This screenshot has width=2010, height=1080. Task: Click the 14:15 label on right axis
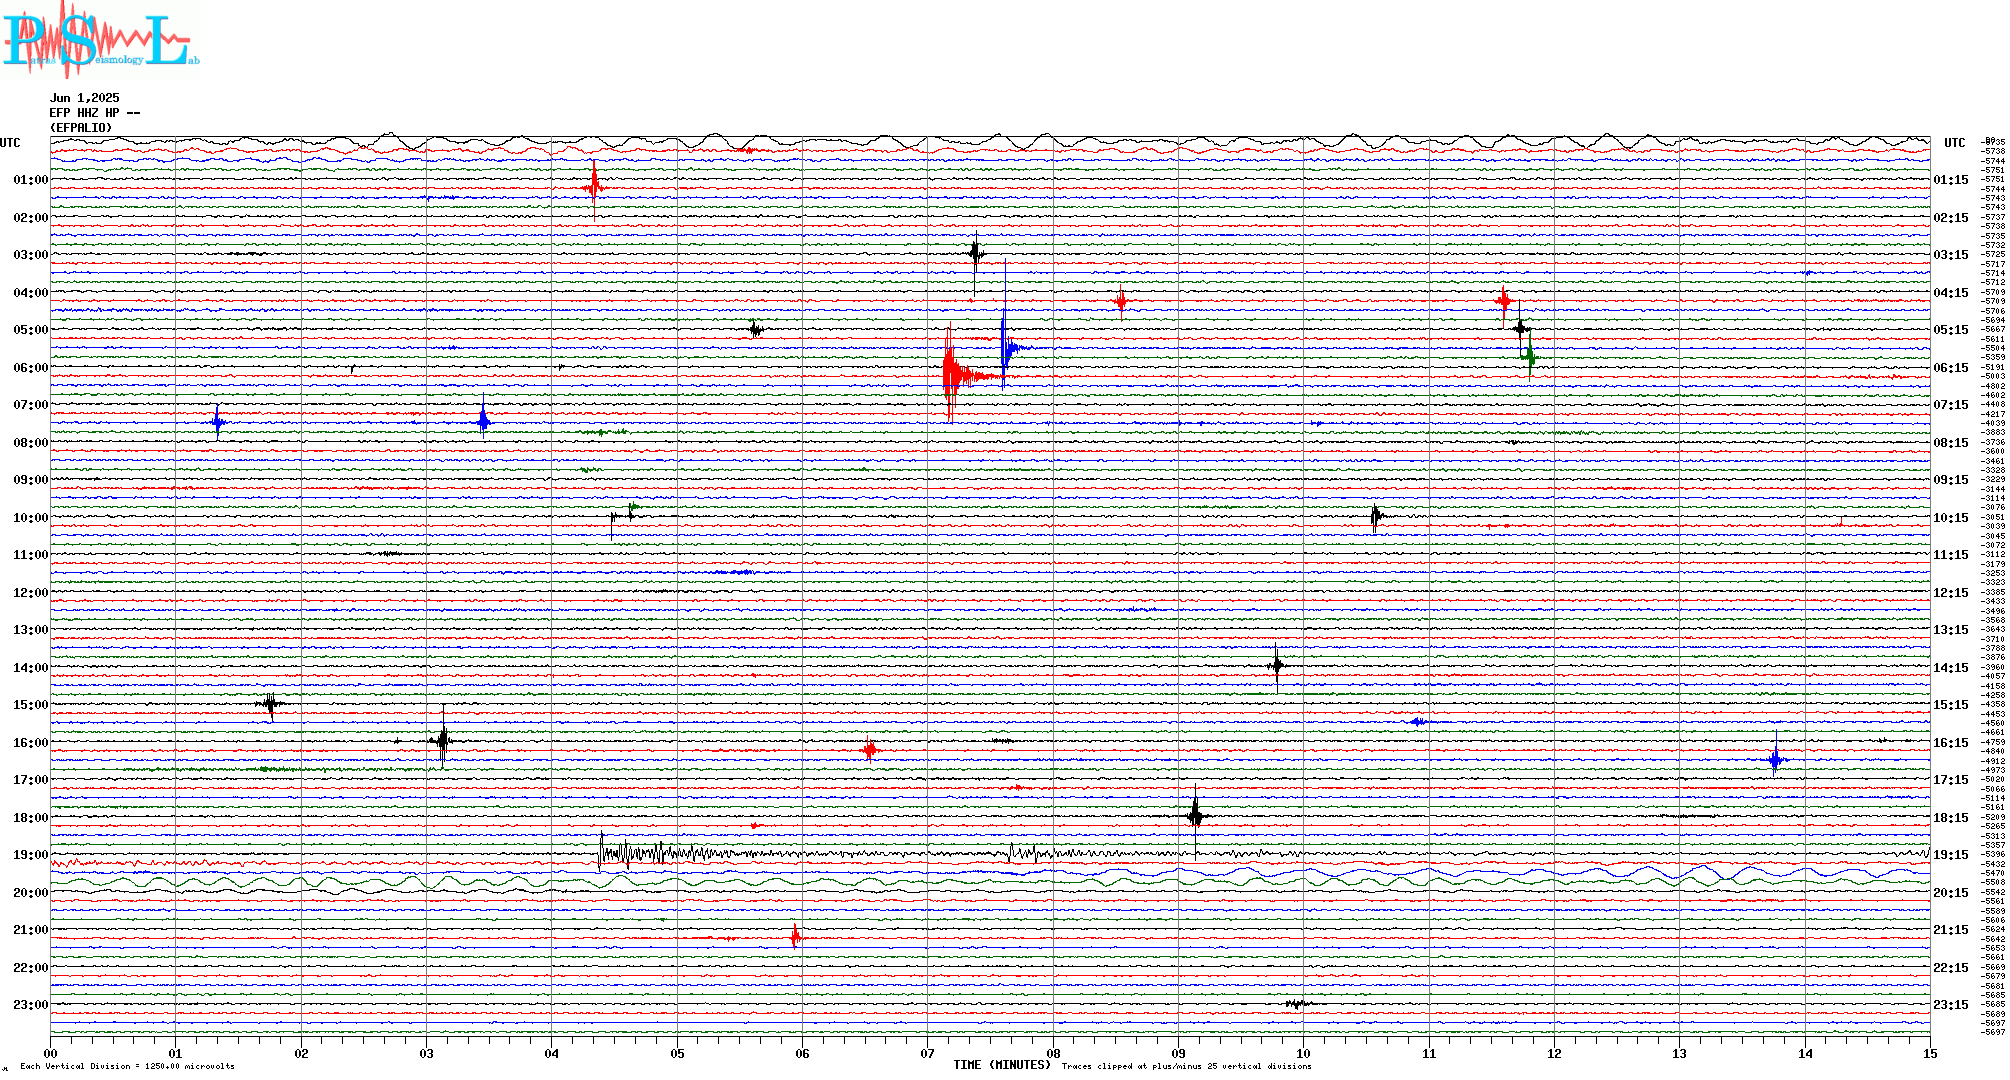1951,668
